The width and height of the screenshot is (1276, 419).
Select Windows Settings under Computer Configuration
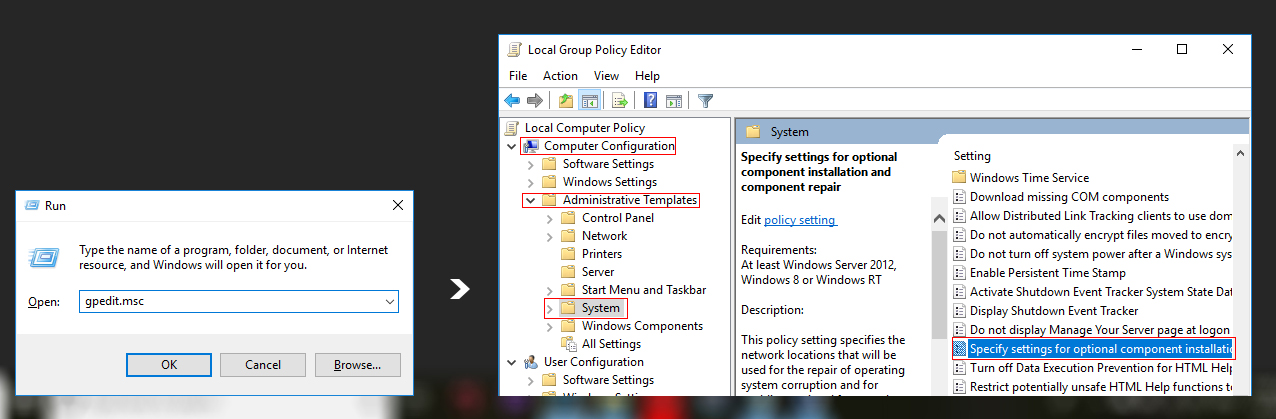click(610, 182)
